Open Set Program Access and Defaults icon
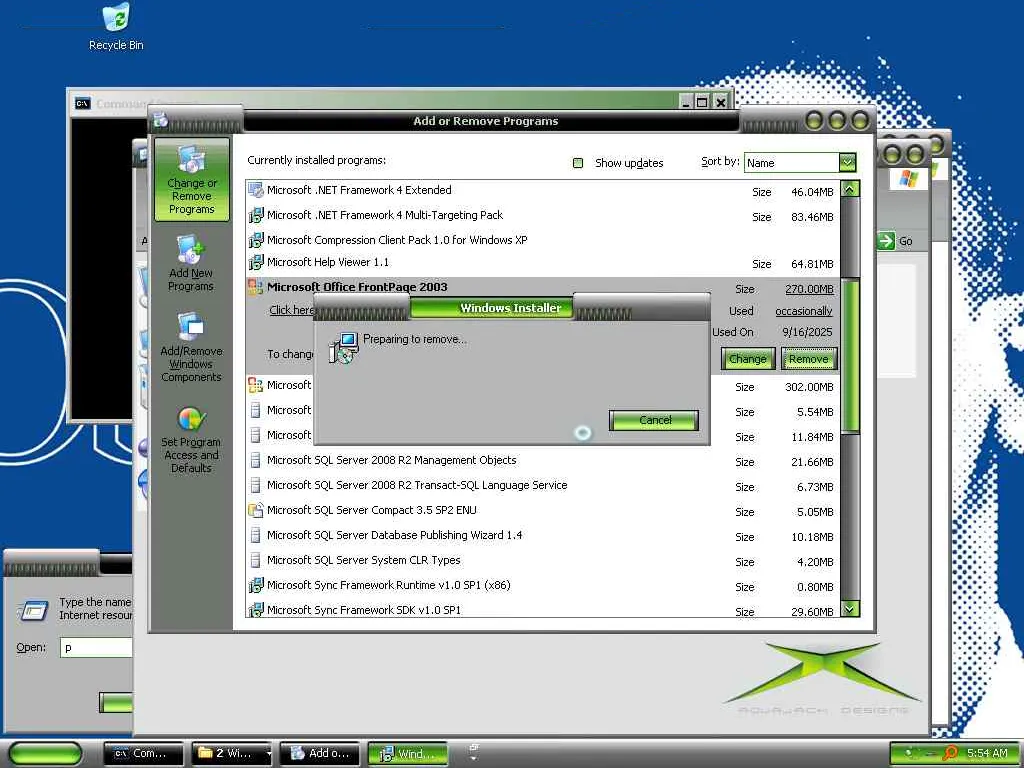This screenshot has height=768, width=1024. tap(191, 440)
